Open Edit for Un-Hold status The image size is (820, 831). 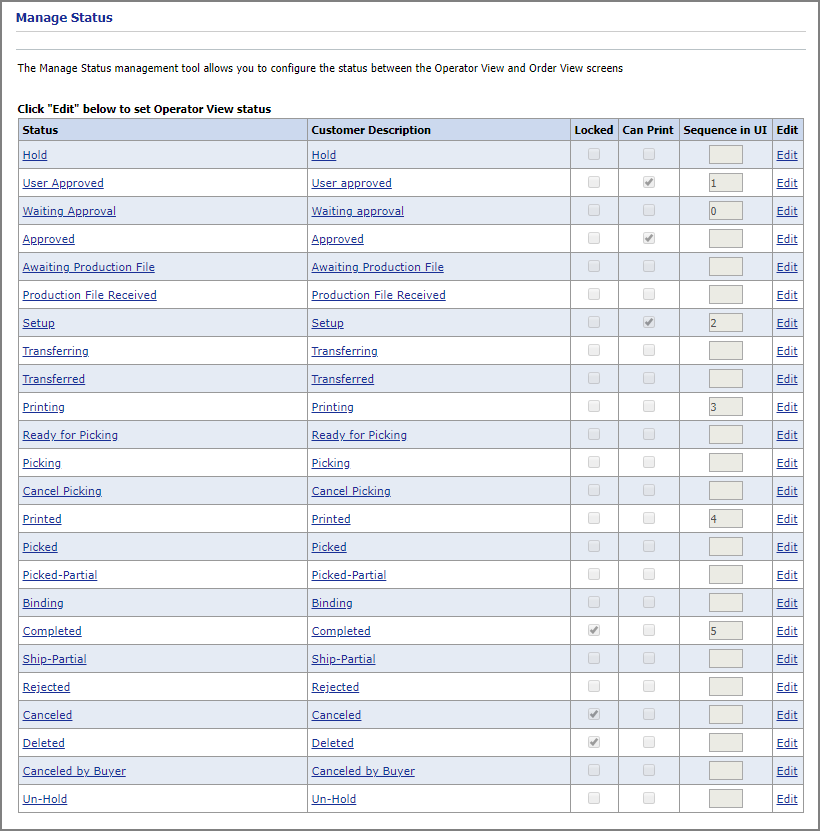click(787, 799)
